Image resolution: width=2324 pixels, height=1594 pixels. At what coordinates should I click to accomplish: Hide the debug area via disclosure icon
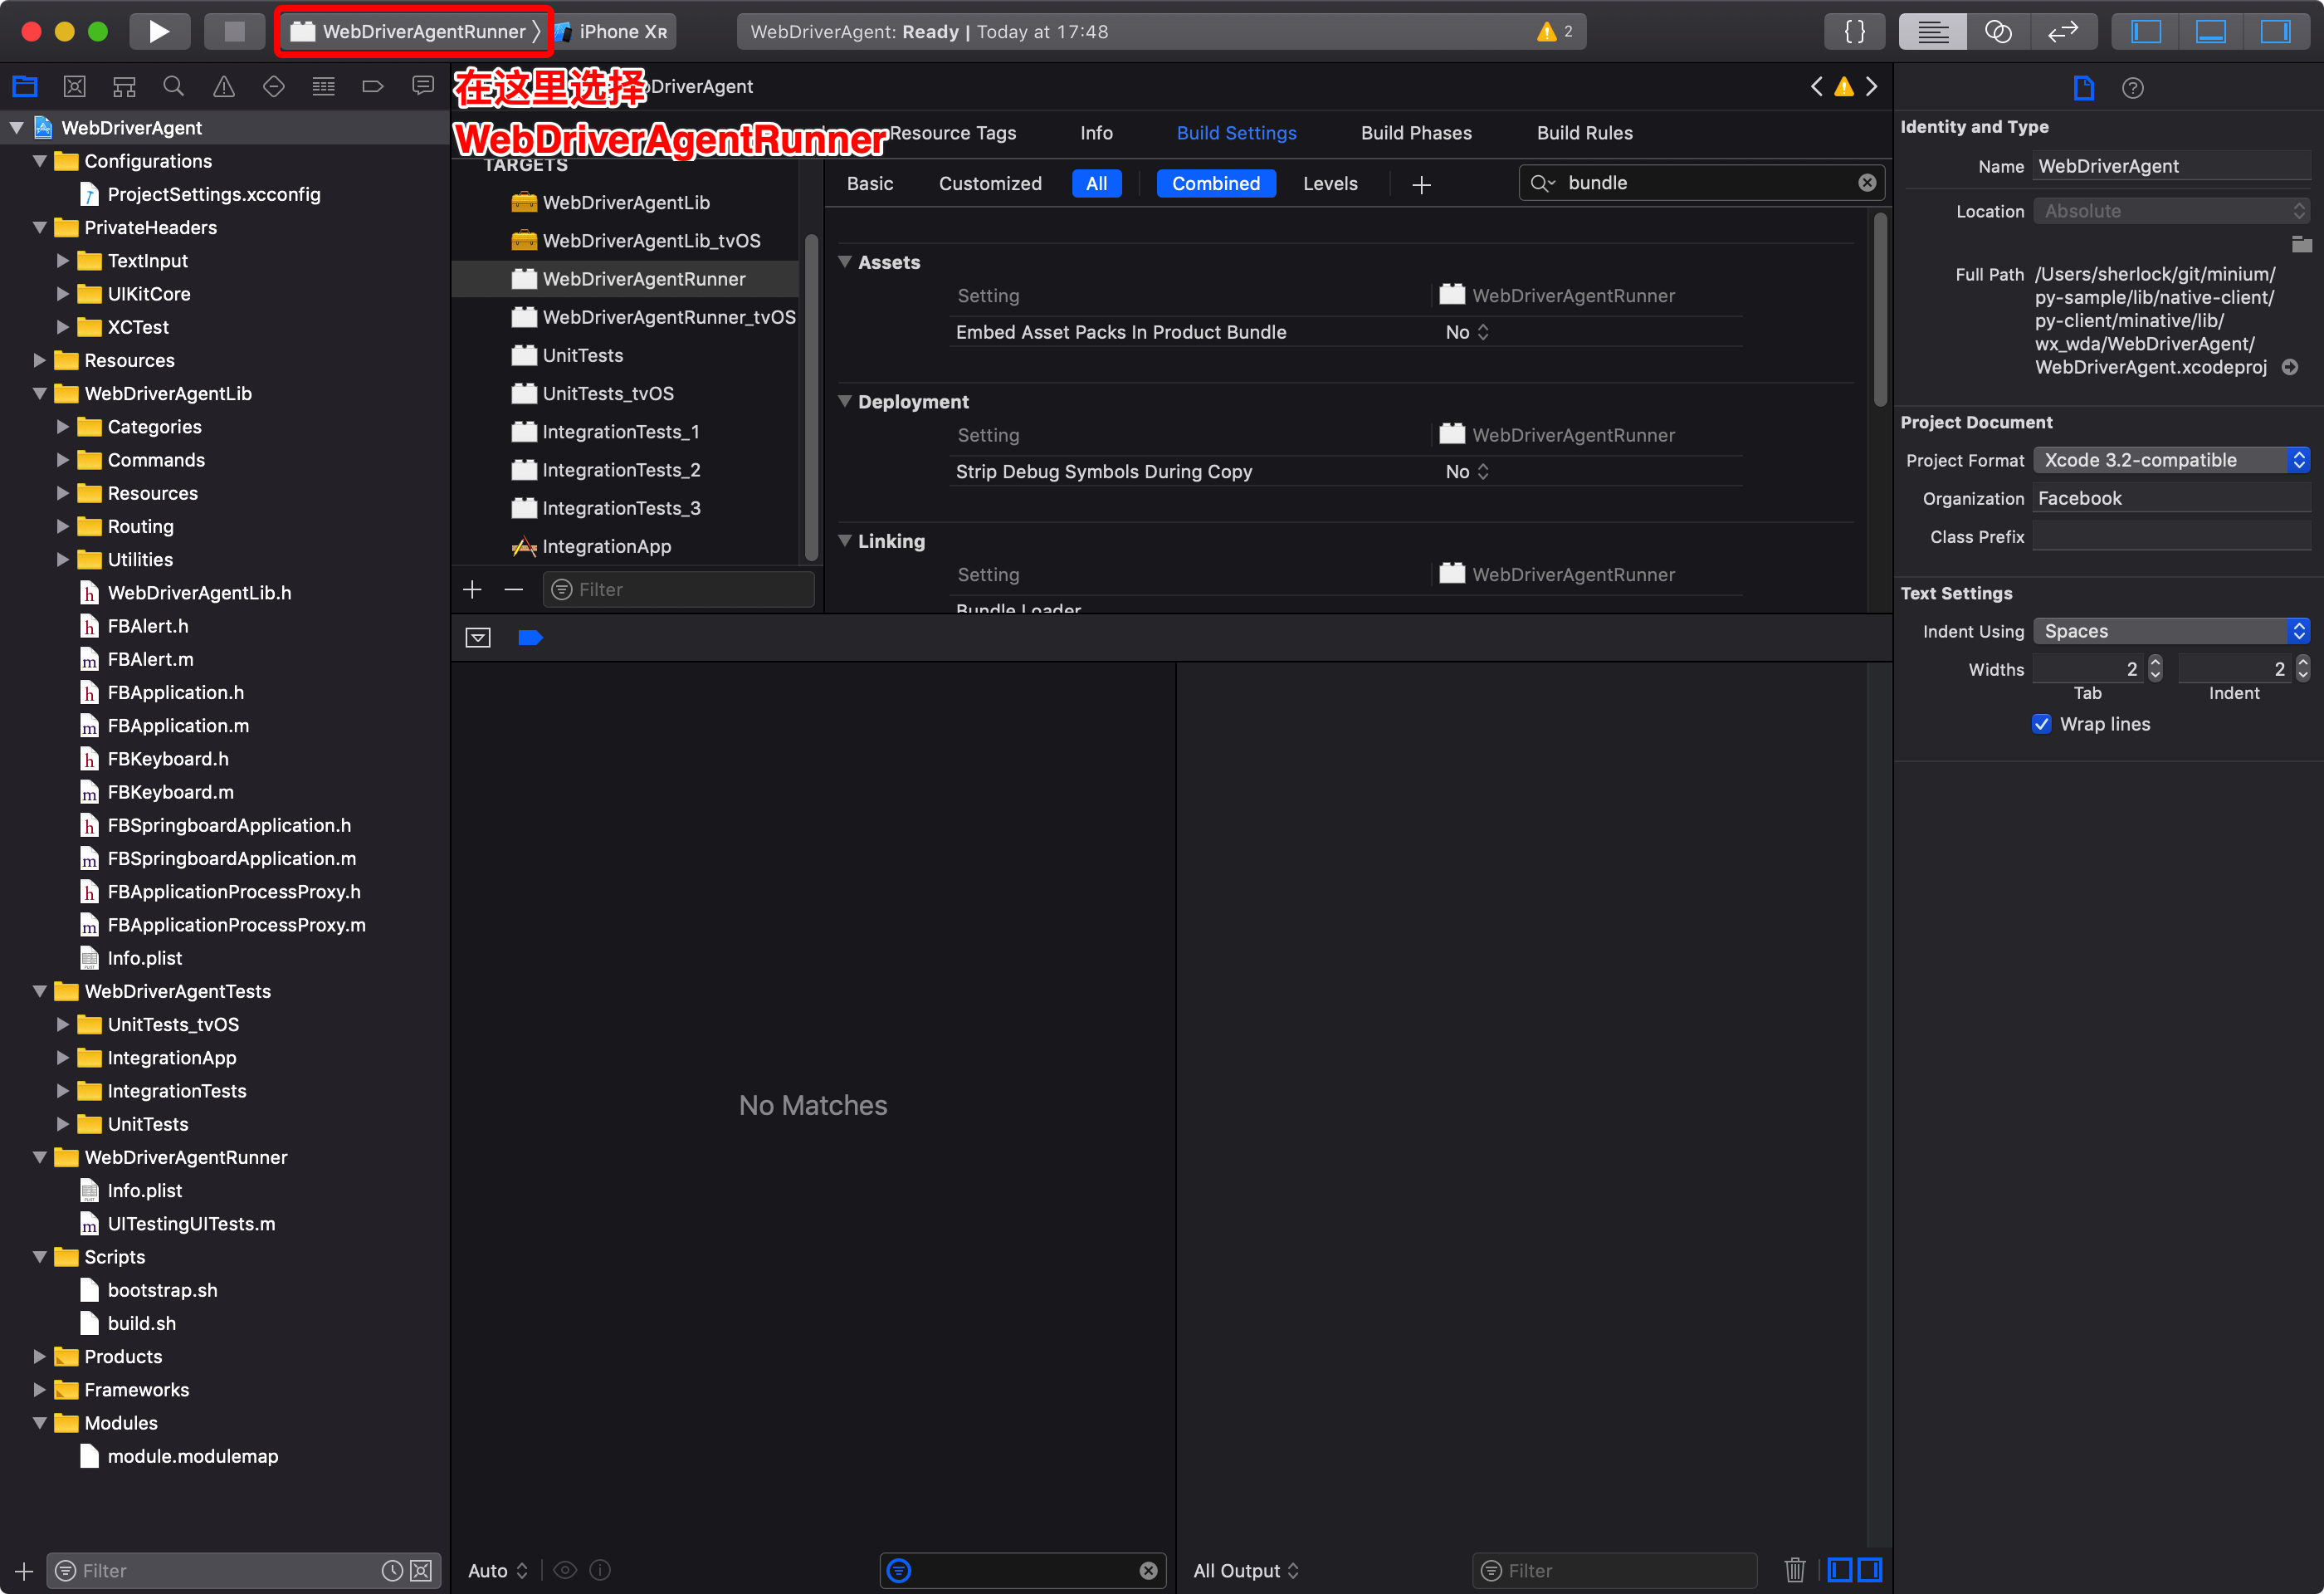point(478,638)
